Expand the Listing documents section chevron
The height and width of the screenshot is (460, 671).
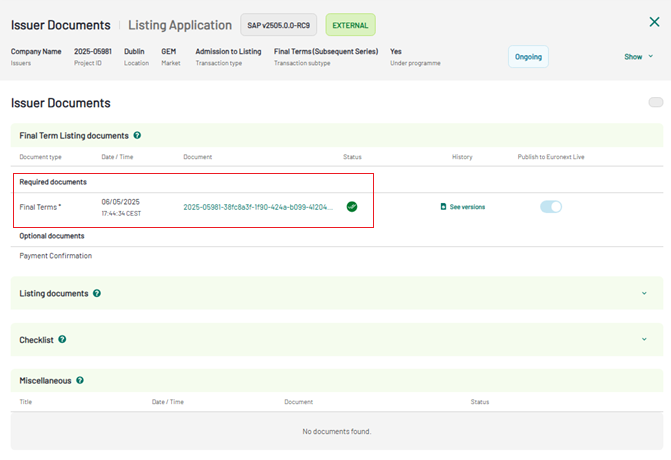644,293
